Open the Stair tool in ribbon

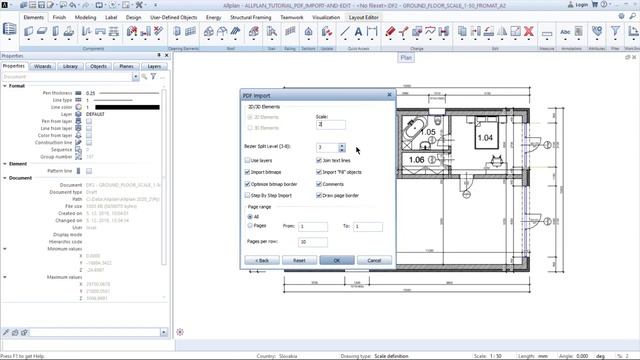click(x=272, y=31)
